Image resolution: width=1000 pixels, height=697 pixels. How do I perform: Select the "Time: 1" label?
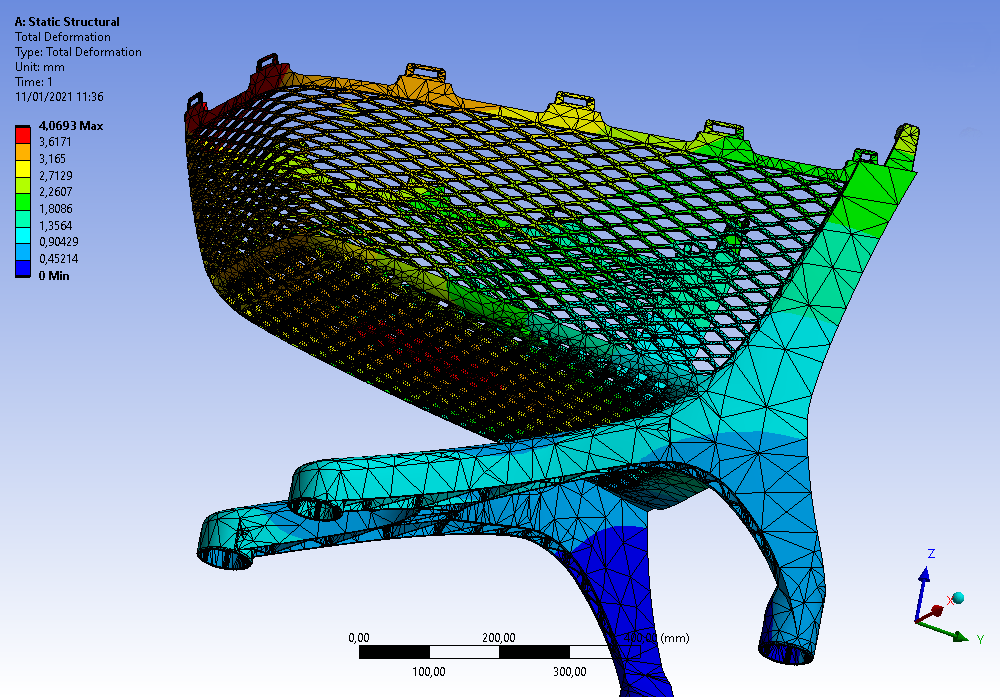[34, 82]
